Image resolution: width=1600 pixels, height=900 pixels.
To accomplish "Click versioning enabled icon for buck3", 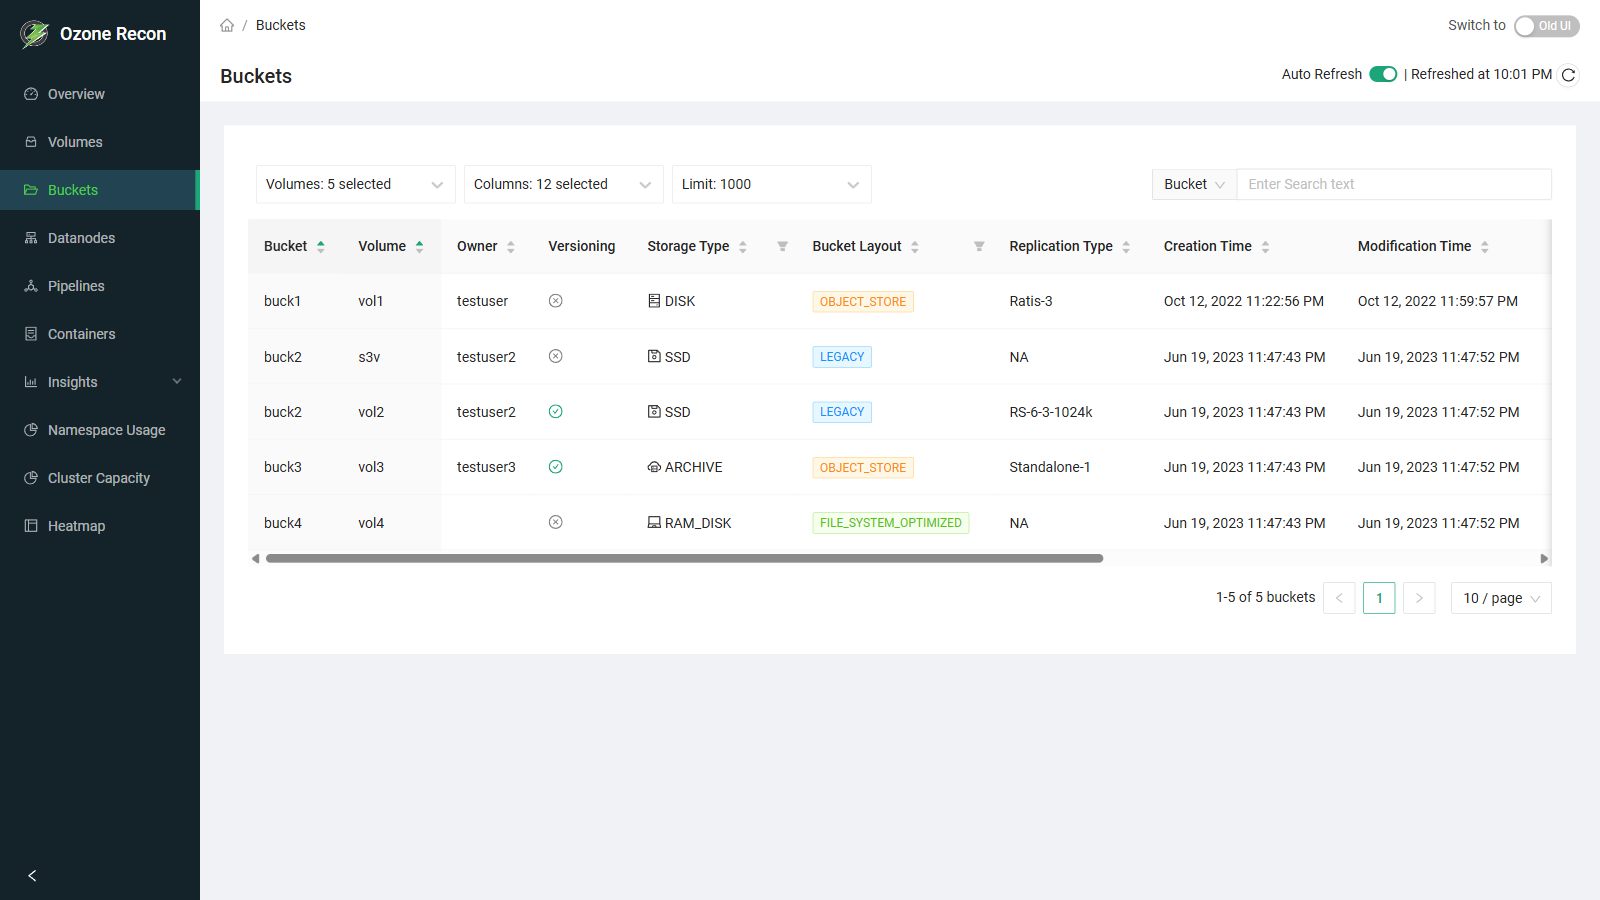I will 556,467.
